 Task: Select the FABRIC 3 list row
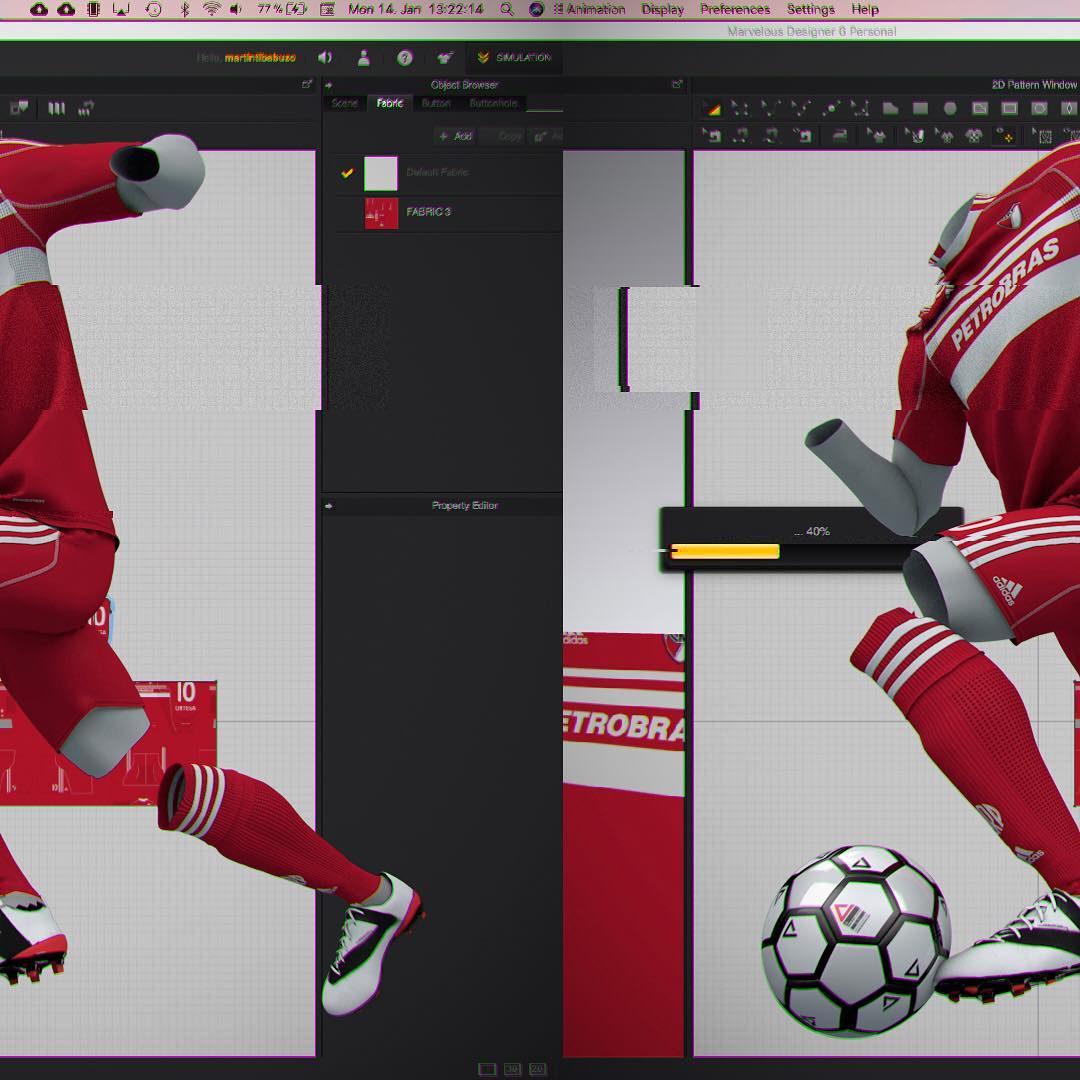point(449,214)
